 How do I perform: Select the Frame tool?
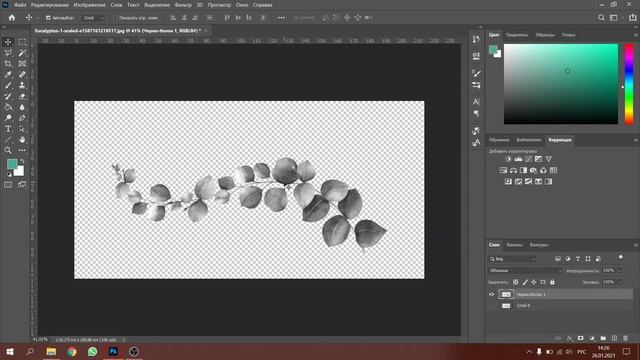click(22, 64)
